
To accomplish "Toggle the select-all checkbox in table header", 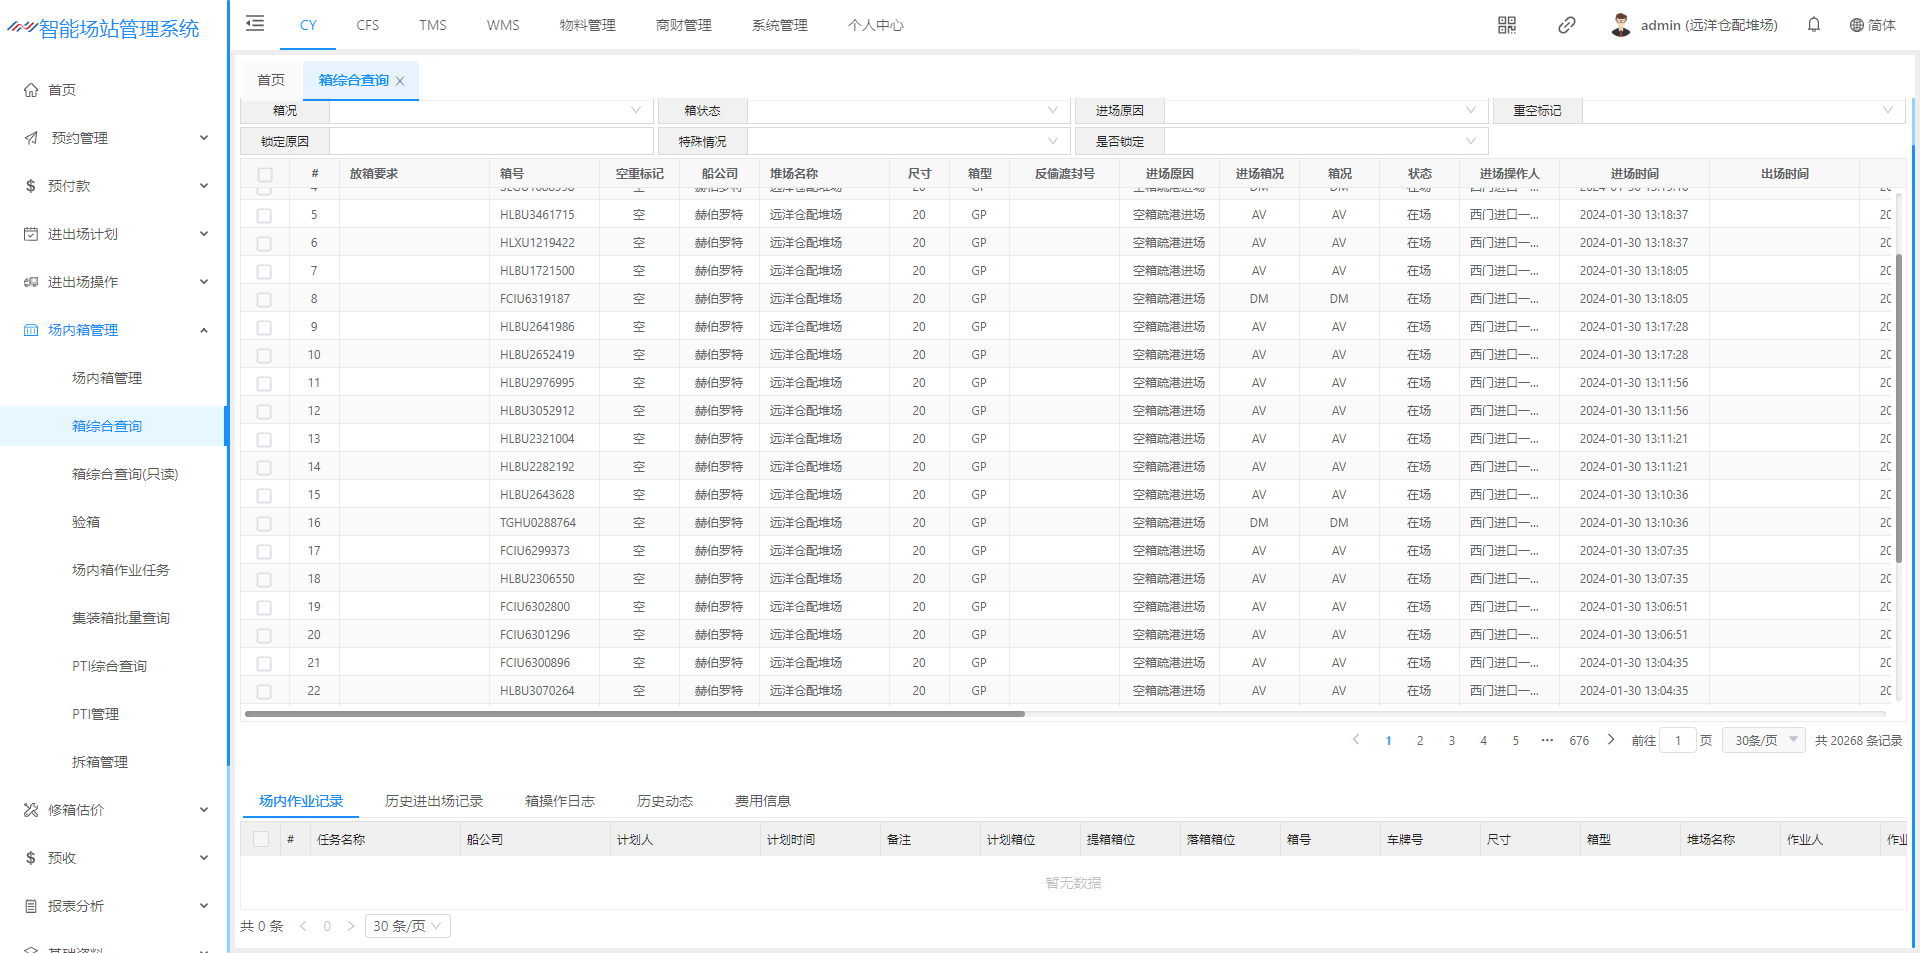I will coord(264,174).
